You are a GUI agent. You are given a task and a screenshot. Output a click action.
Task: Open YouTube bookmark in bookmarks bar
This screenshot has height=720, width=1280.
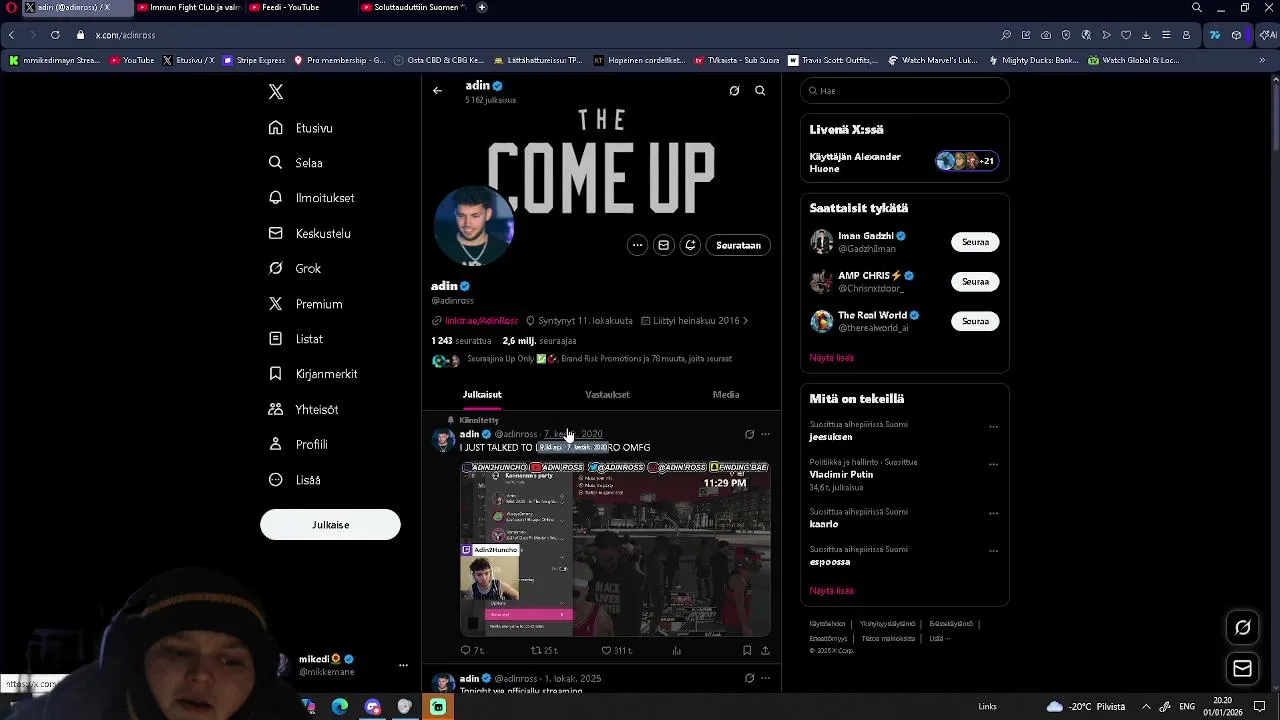132,60
